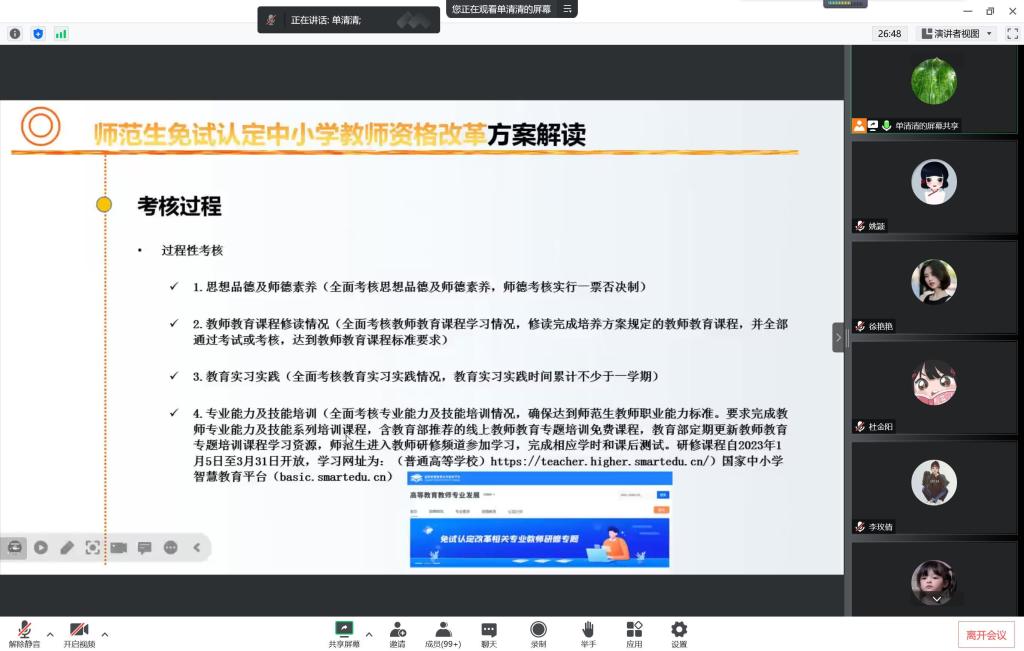Open the 演讲者视图 view dropdown

(956, 33)
